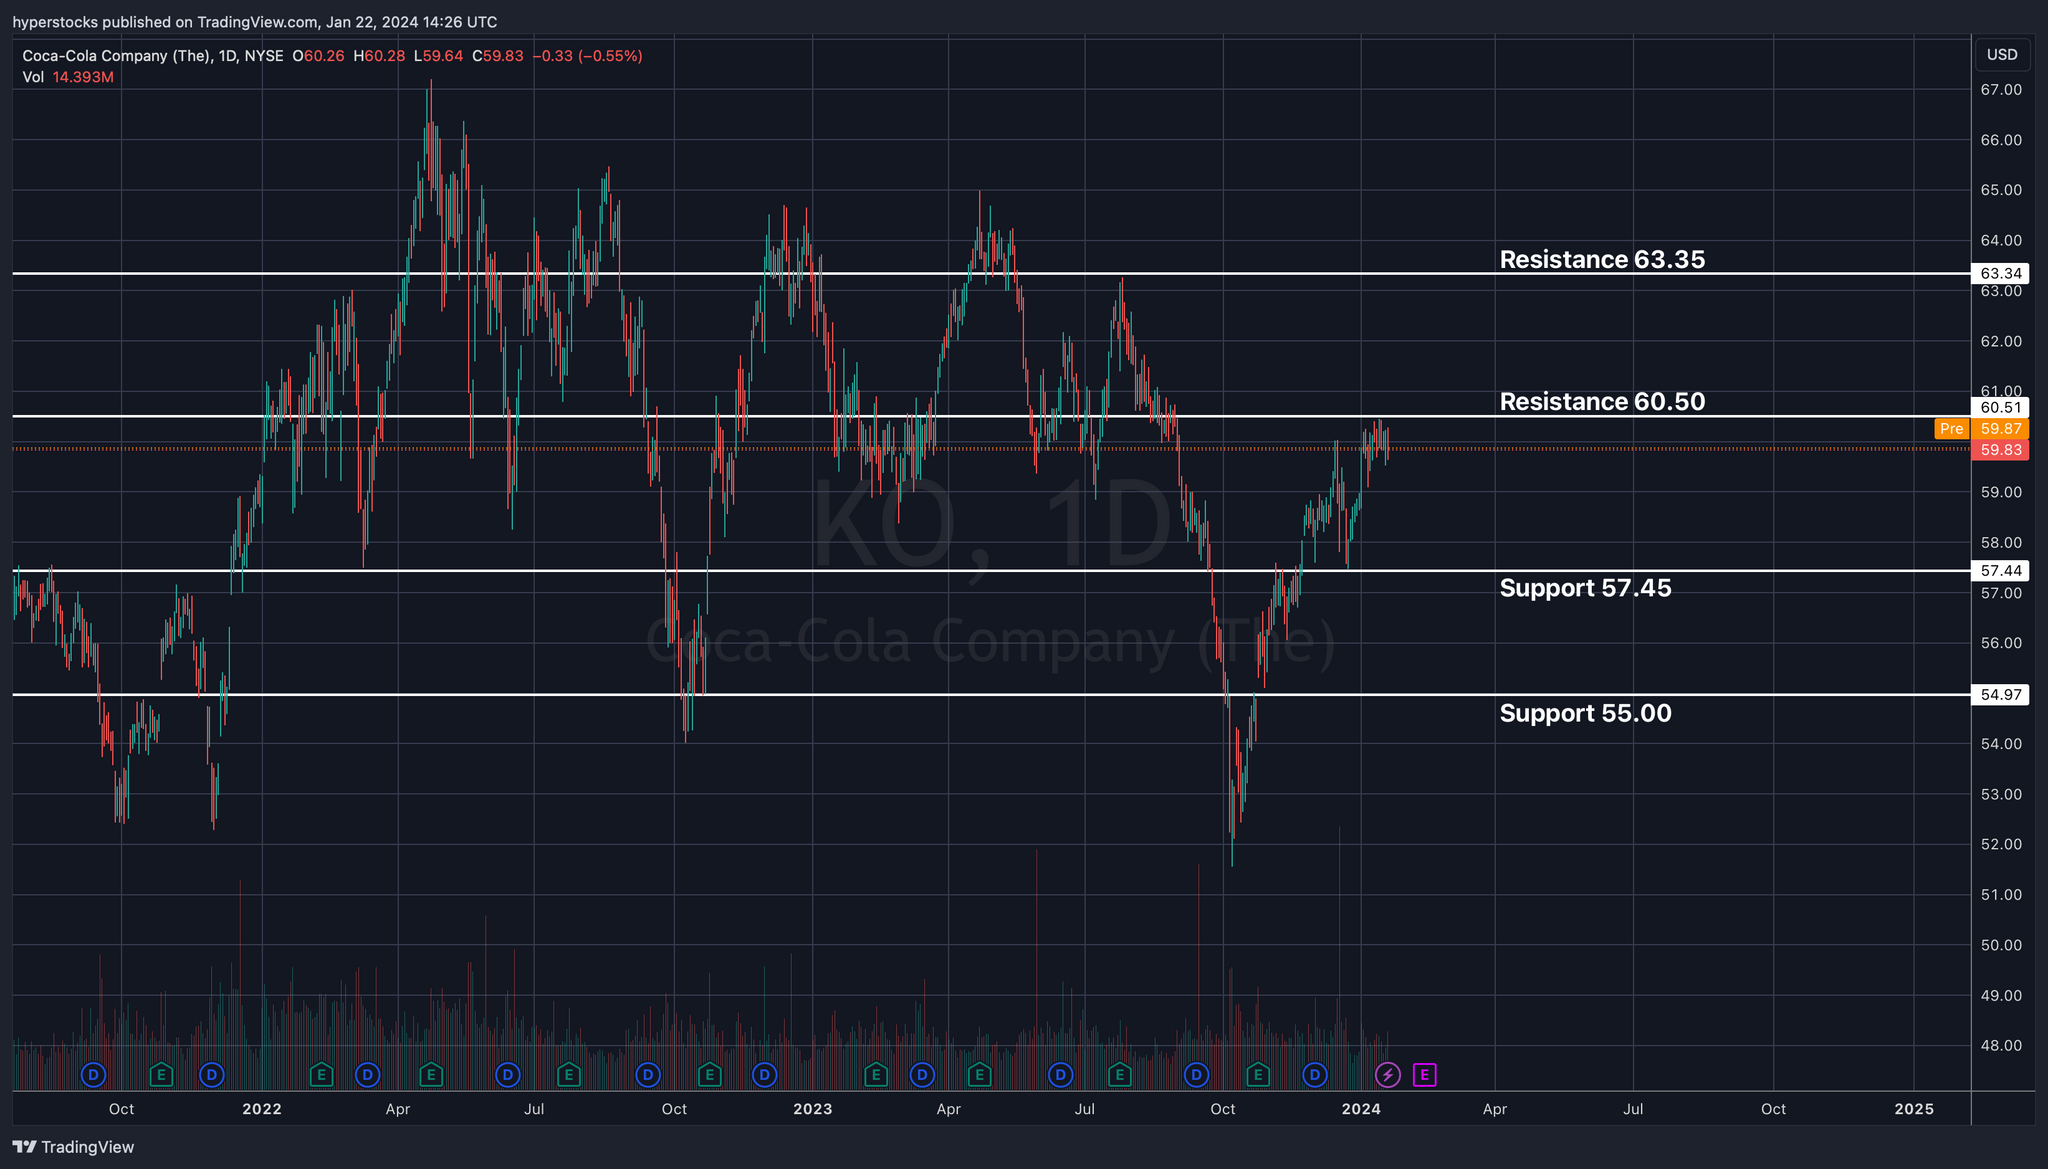Click the 60.51 price axis label

pos(1999,407)
